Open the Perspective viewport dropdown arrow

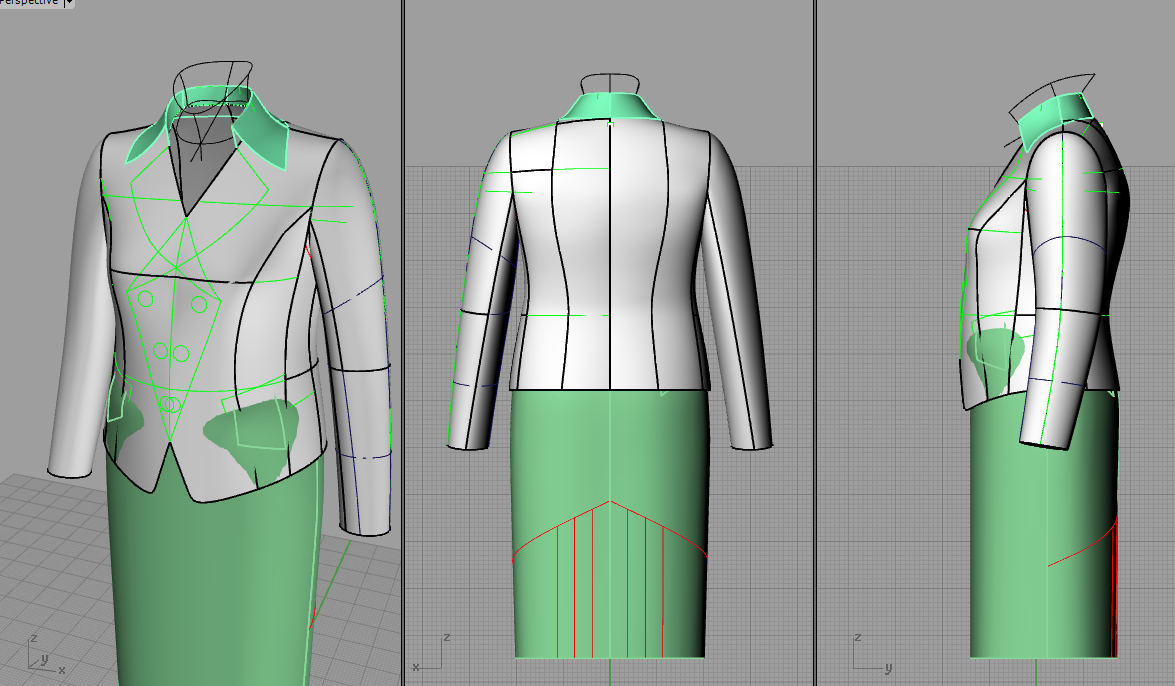pyautogui.click(x=69, y=3)
